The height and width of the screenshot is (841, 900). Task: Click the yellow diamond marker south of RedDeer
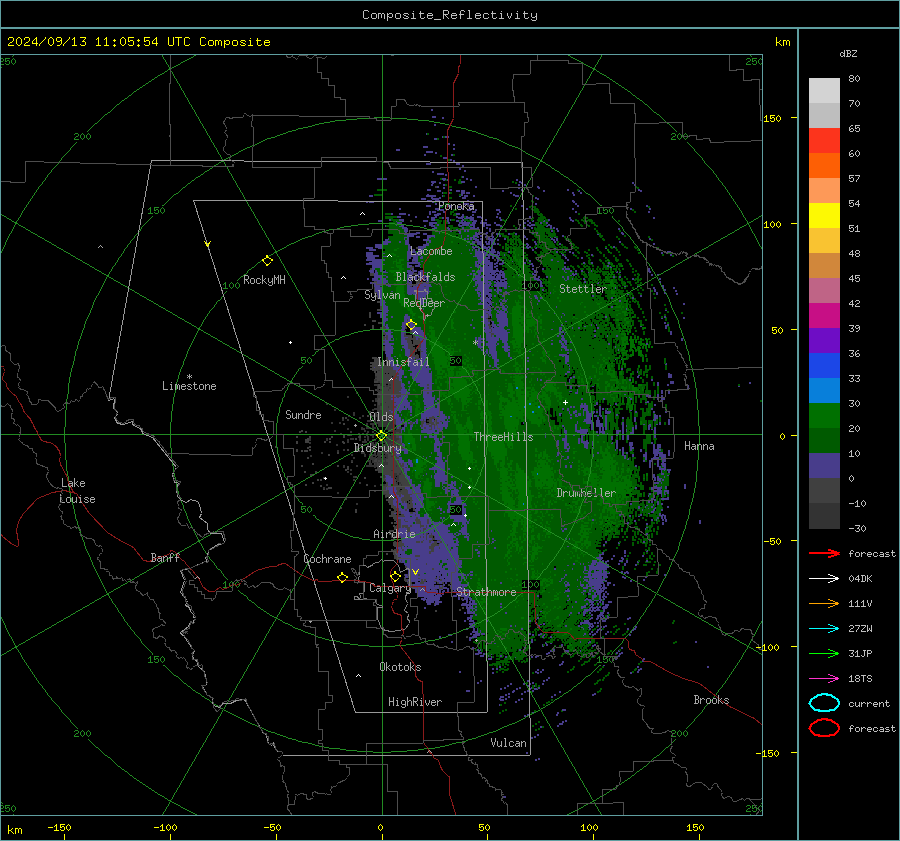coord(411,325)
